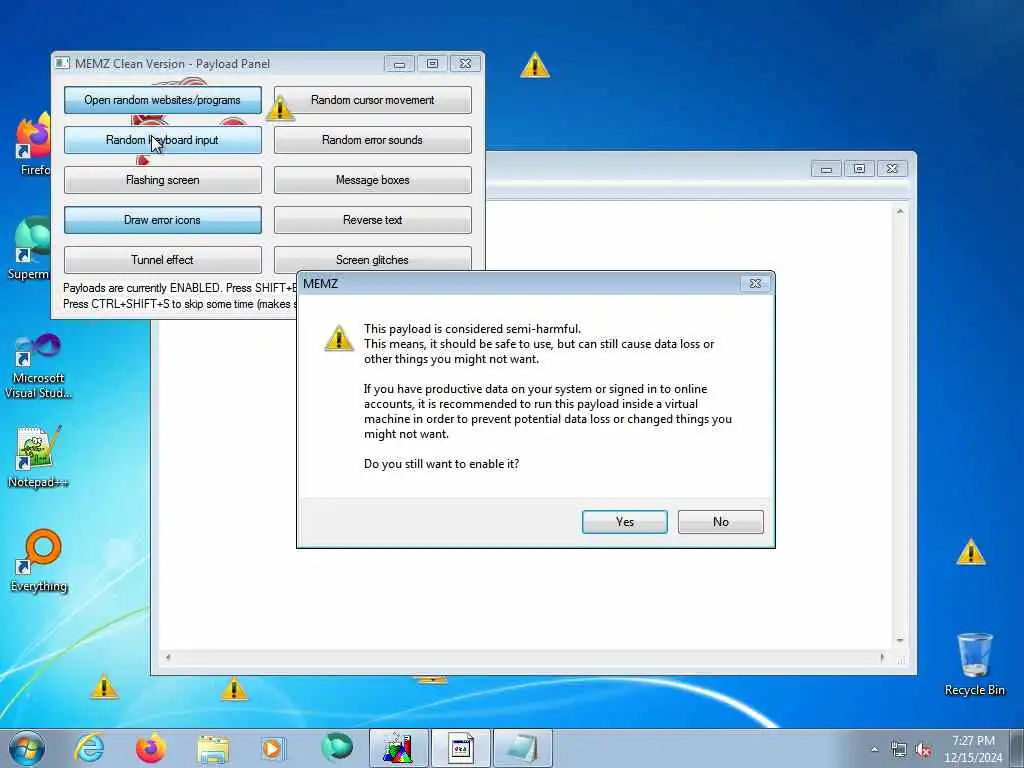Click the muted volume tray icon
Viewport: 1024px width, 768px height.
[x=923, y=750]
